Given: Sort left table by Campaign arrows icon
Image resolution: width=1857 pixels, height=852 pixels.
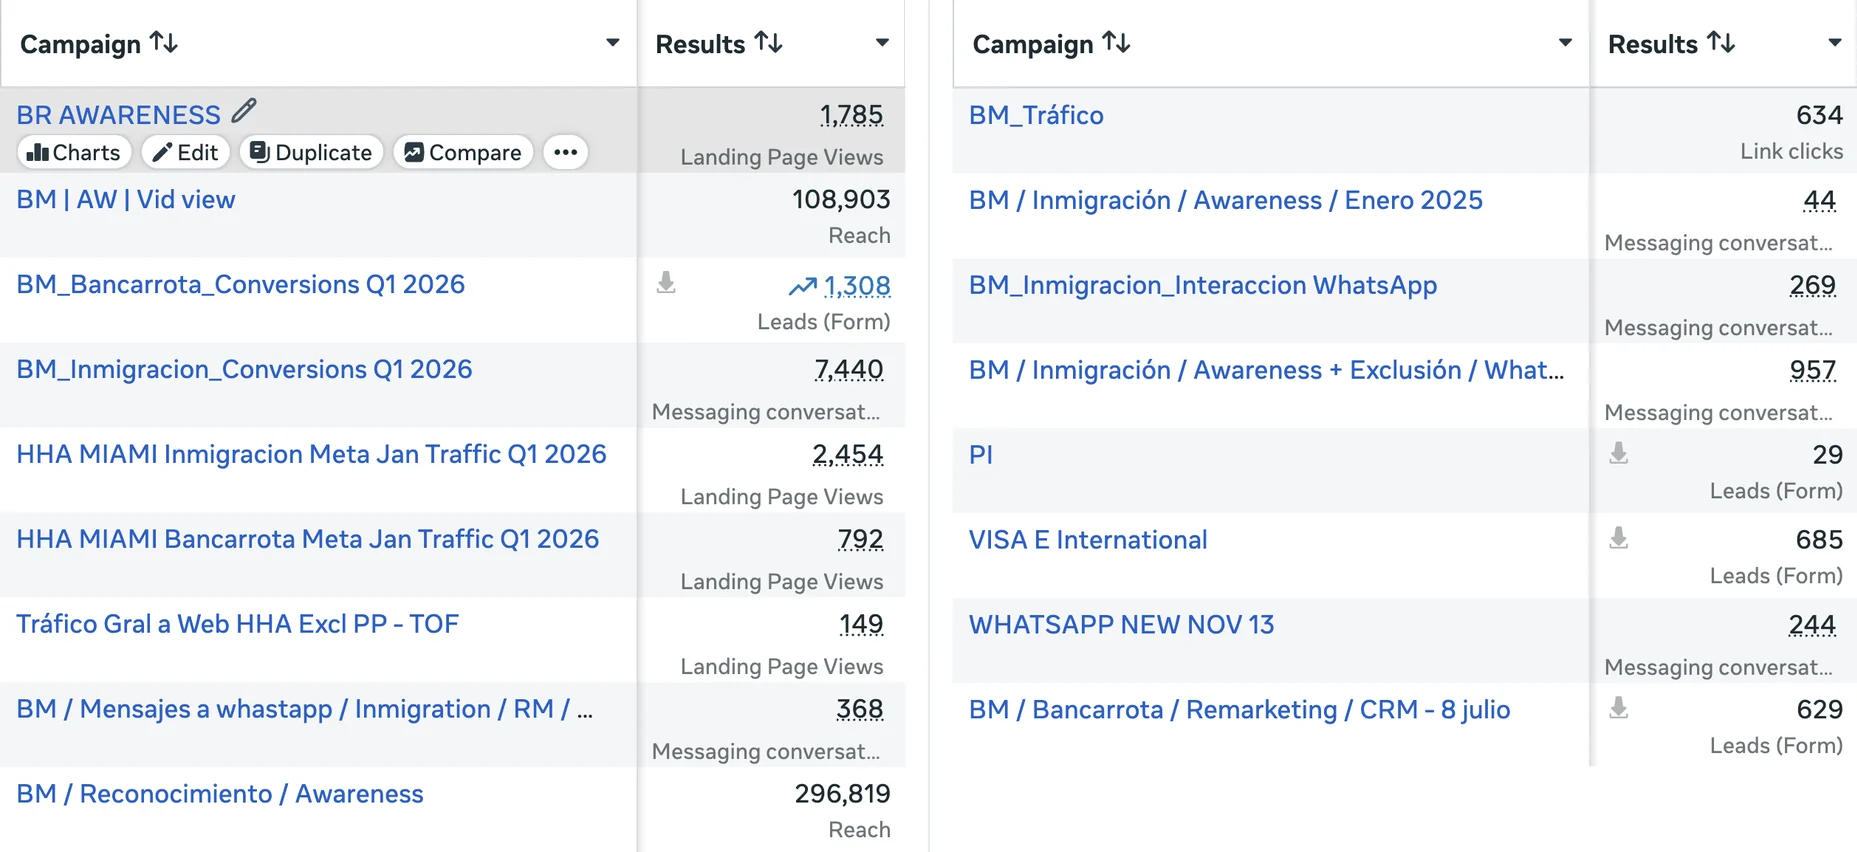Looking at the screenshot, I should (x=164, y=43).
